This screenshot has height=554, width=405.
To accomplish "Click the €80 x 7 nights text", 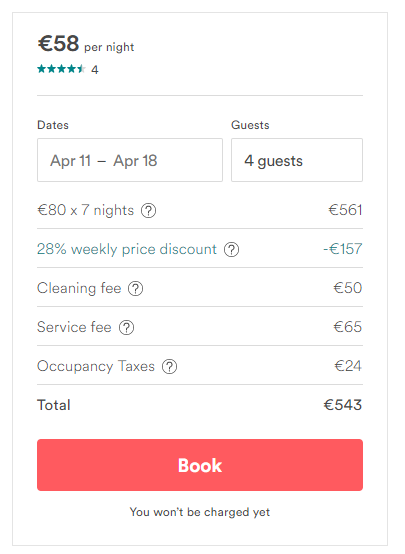I will (x=86, y=210).
